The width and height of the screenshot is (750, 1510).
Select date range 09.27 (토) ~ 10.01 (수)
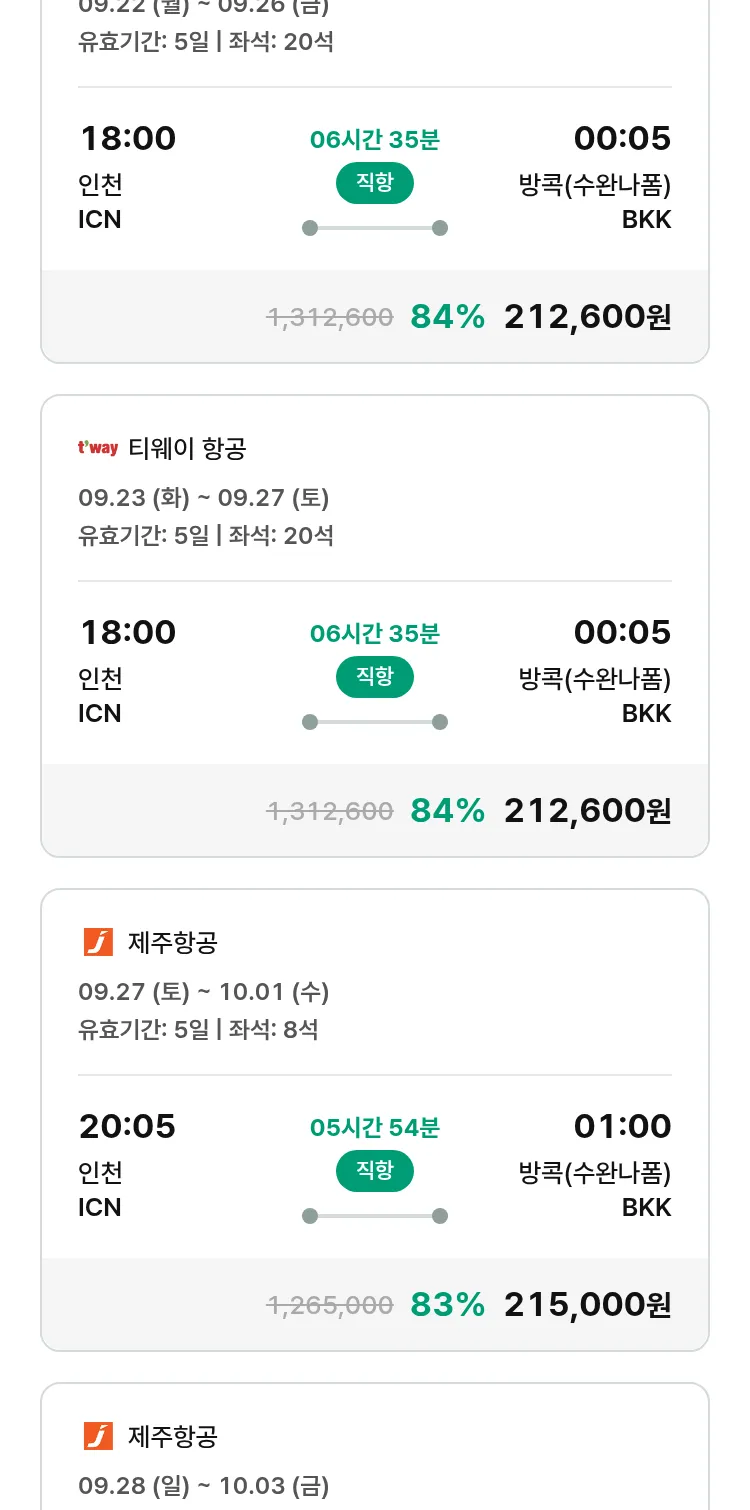coord(204,992)
